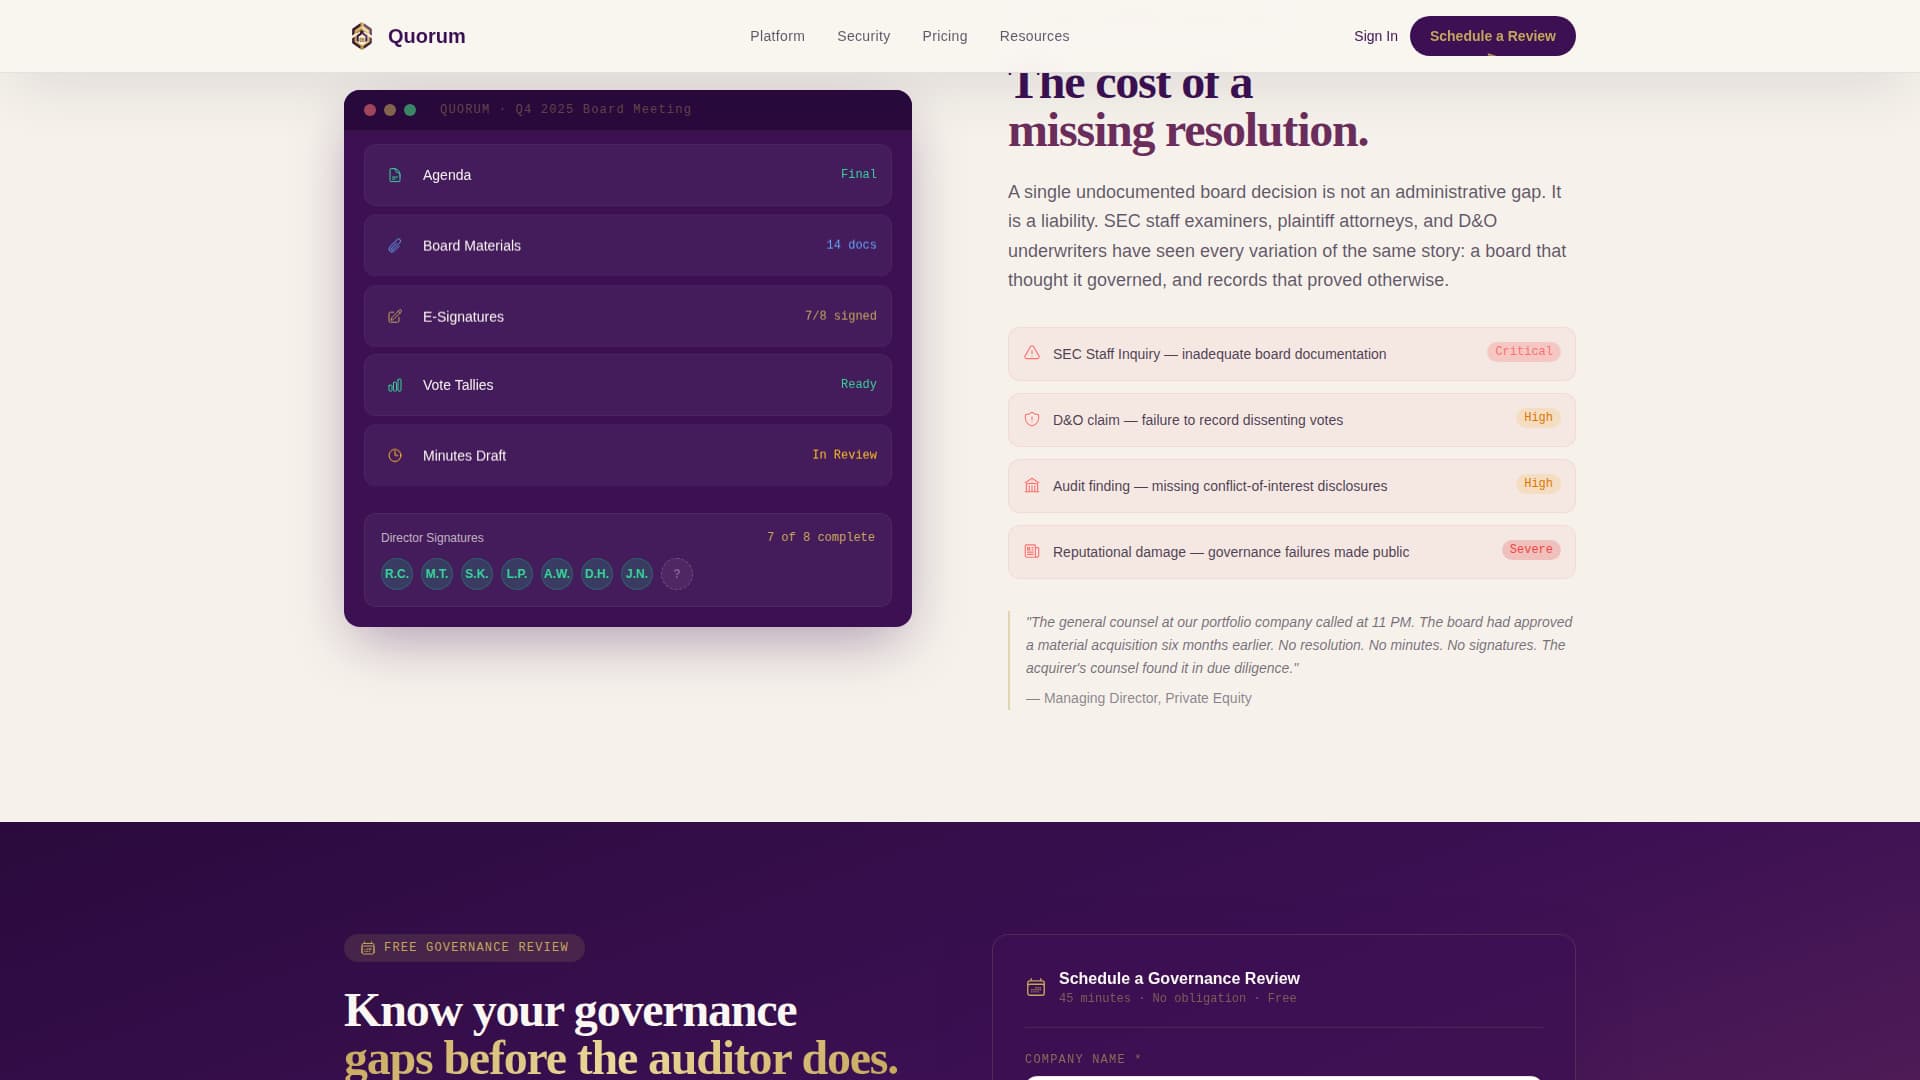Click the Quorum hexagon logo icon
The image size is (1920, 1080).
[362, 35]
